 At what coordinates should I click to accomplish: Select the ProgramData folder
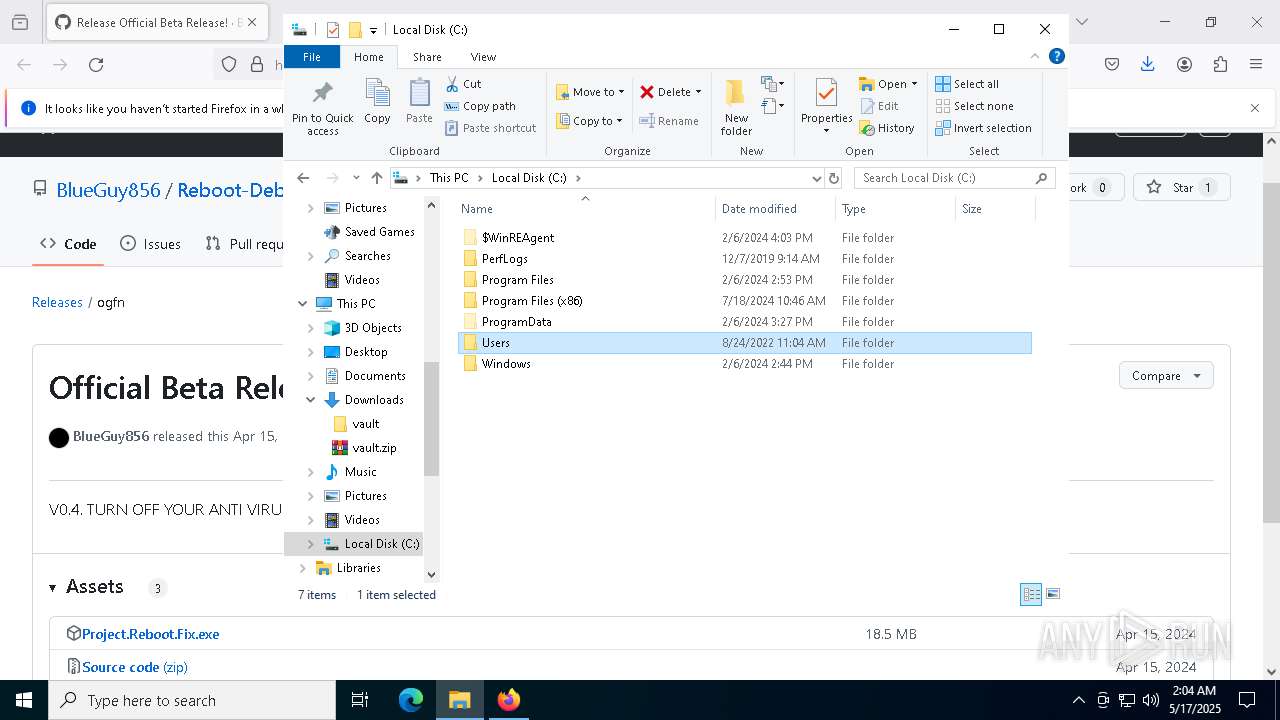(745, 322)
